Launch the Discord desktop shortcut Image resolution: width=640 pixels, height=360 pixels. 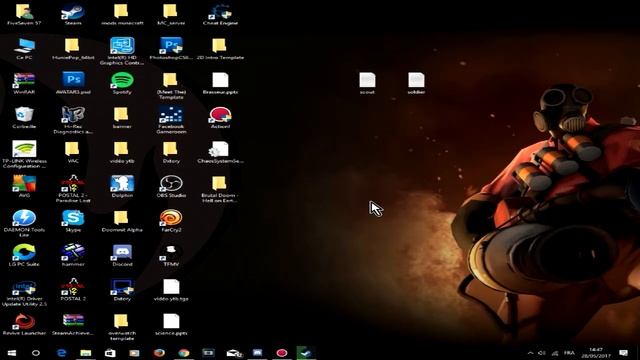coord(122,256)
